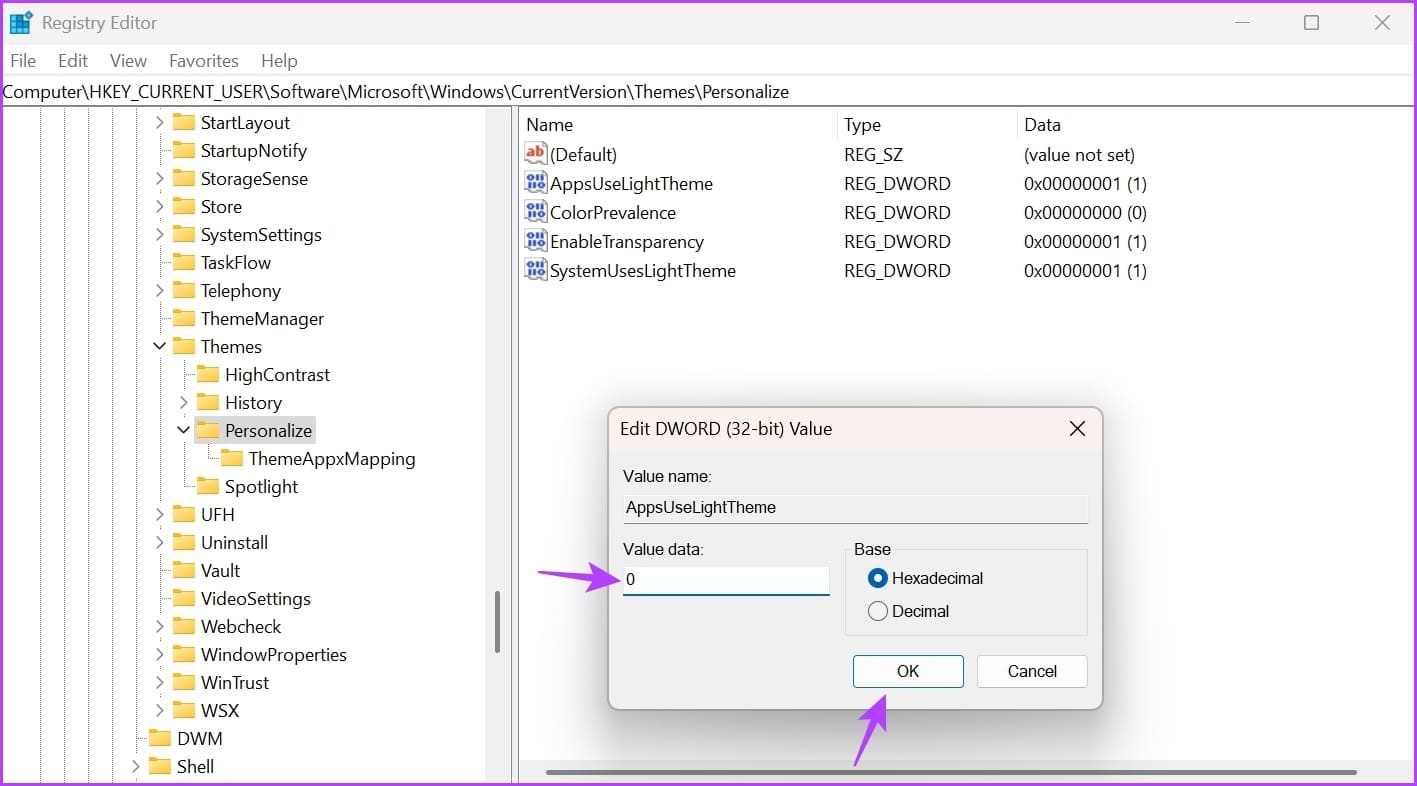The width and height of the screenshot is (1417, 786).
Task: Click the TaskFlow folder icon
Action: point(184,262)
